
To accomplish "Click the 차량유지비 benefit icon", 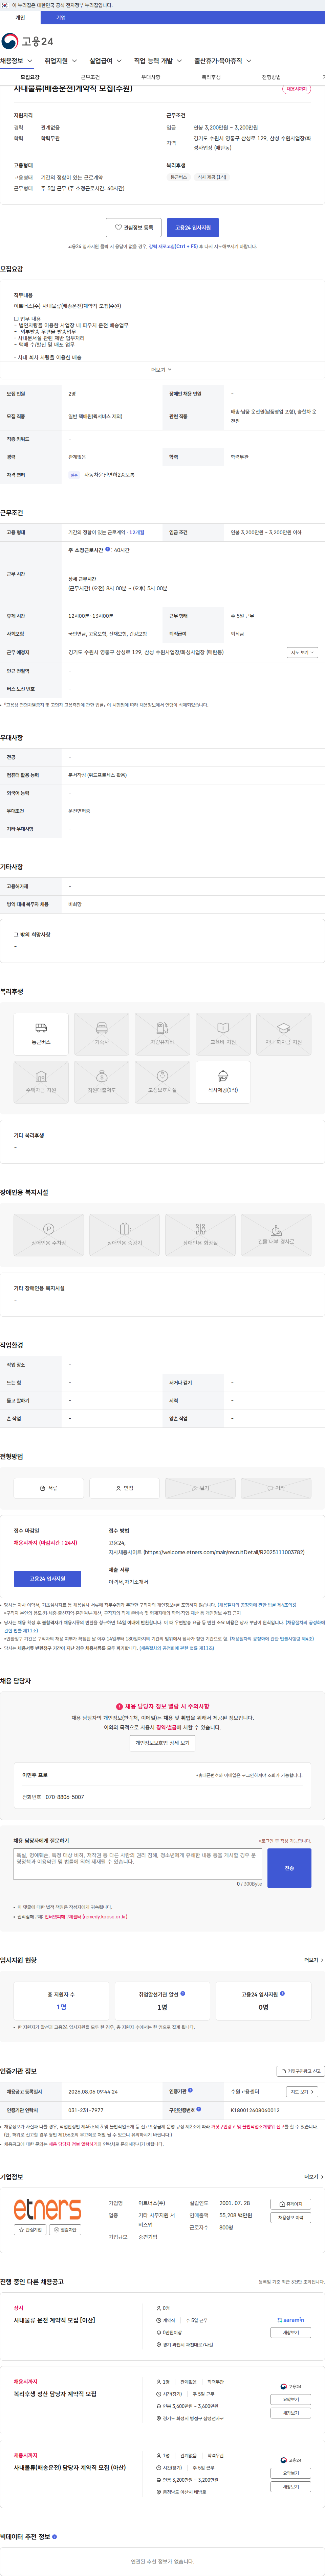I will 162,1034.
